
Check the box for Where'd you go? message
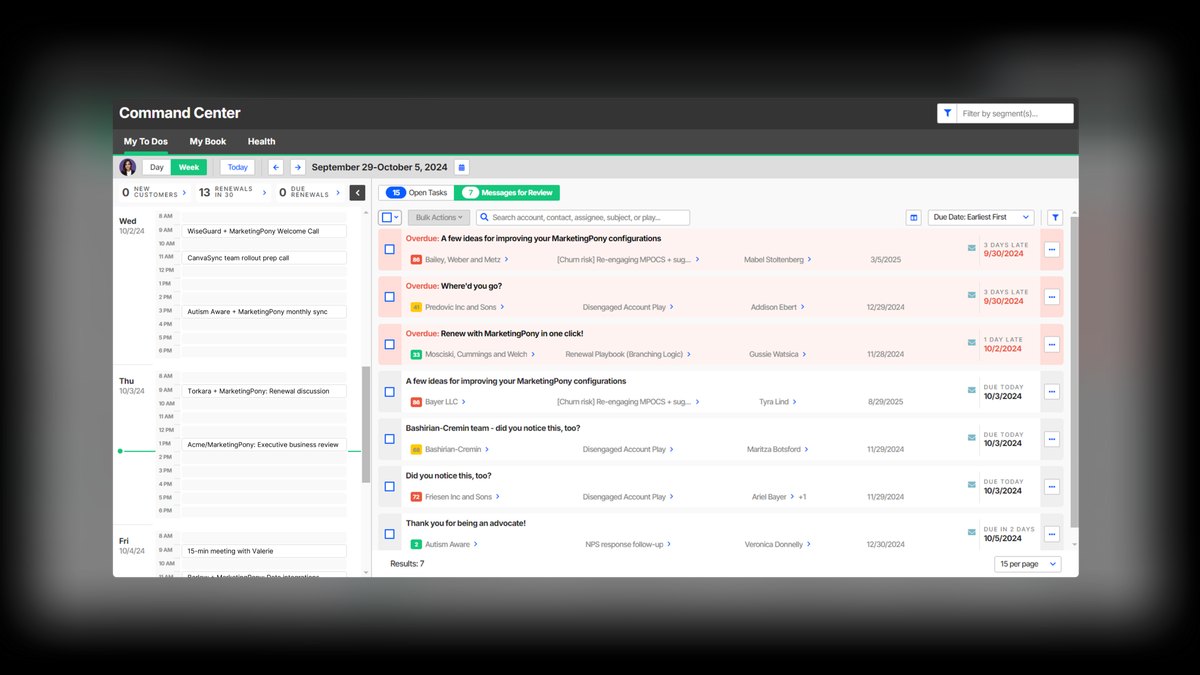coord(390,297)
